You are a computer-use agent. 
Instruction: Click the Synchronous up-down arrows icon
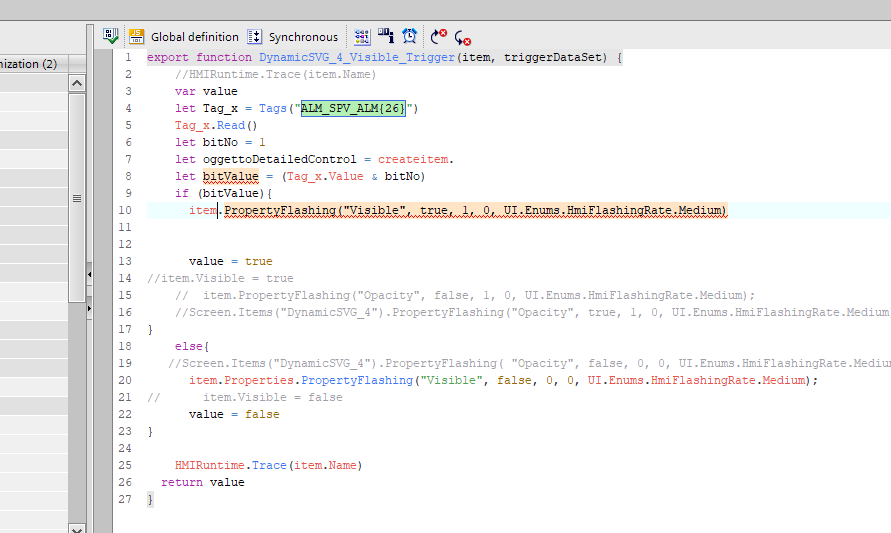[x=255, y=37]
